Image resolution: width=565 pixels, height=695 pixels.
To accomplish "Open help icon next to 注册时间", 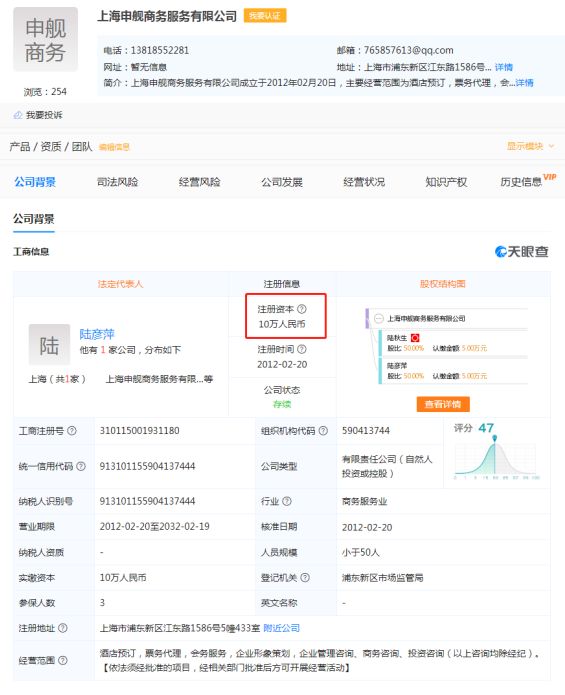I will click(x=302, y=349).
